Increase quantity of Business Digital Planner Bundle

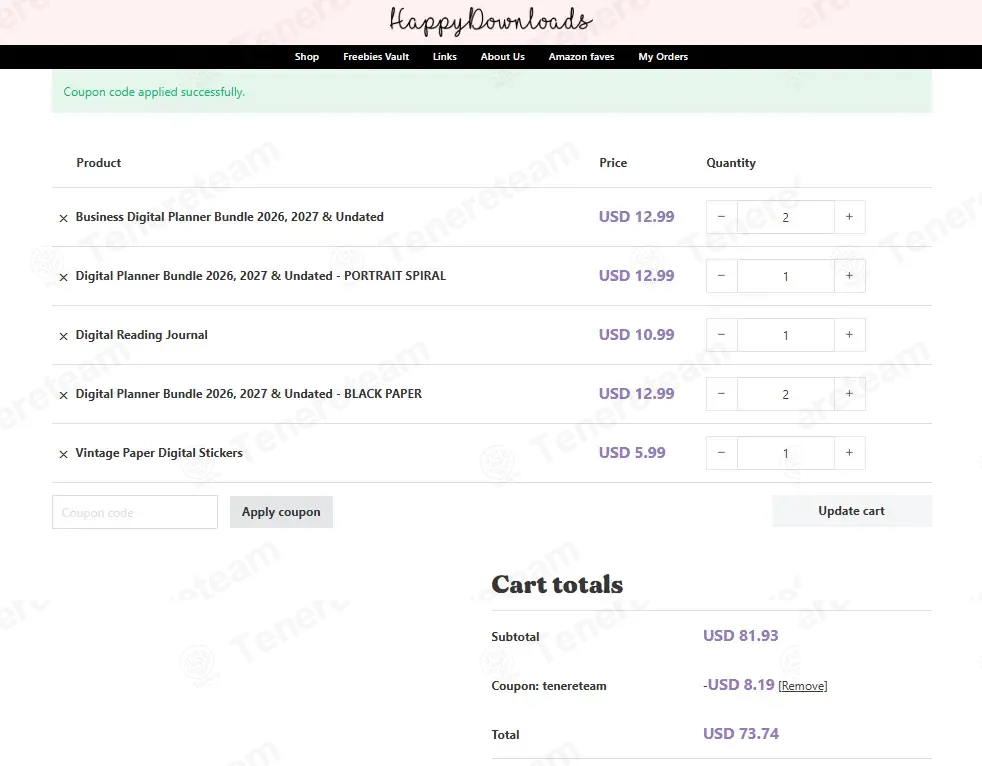click(x=849, y=217)
